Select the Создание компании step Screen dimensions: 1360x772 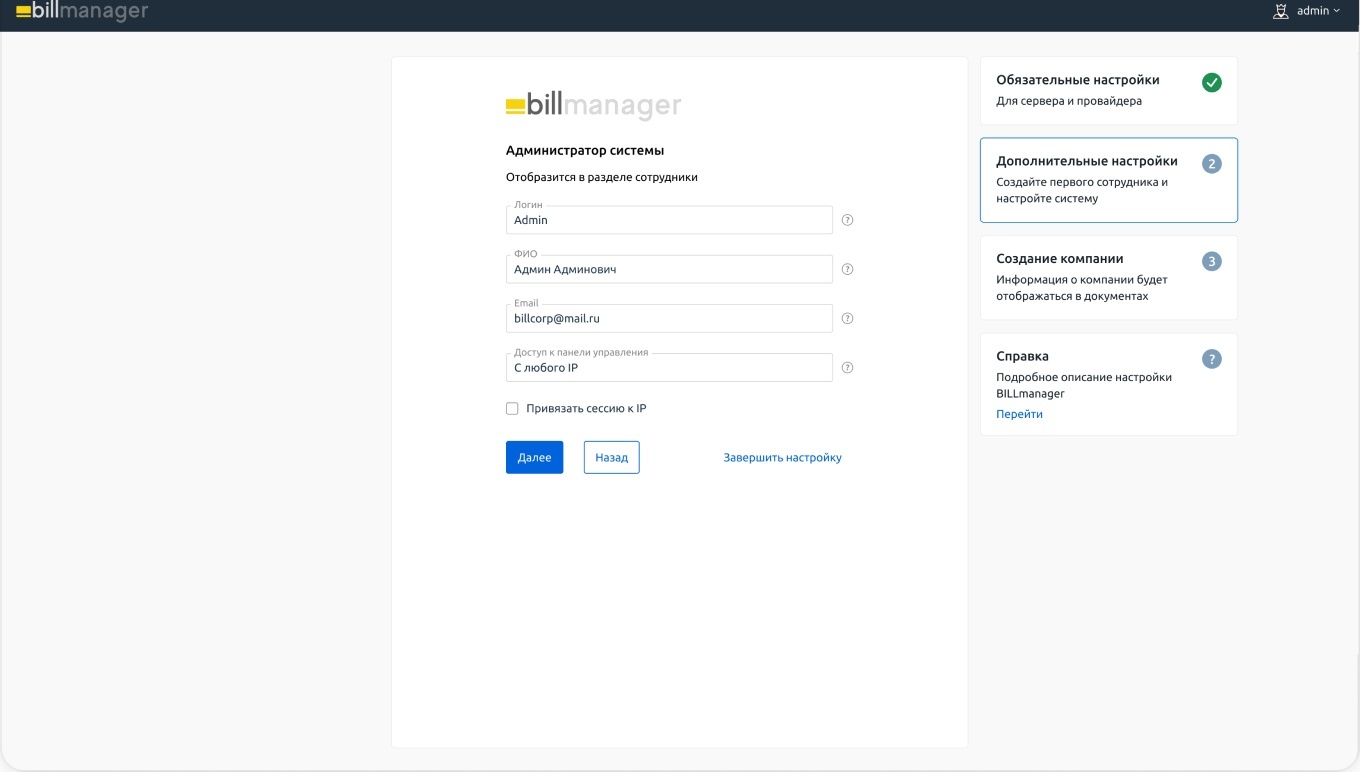(x=1109, y=277)
